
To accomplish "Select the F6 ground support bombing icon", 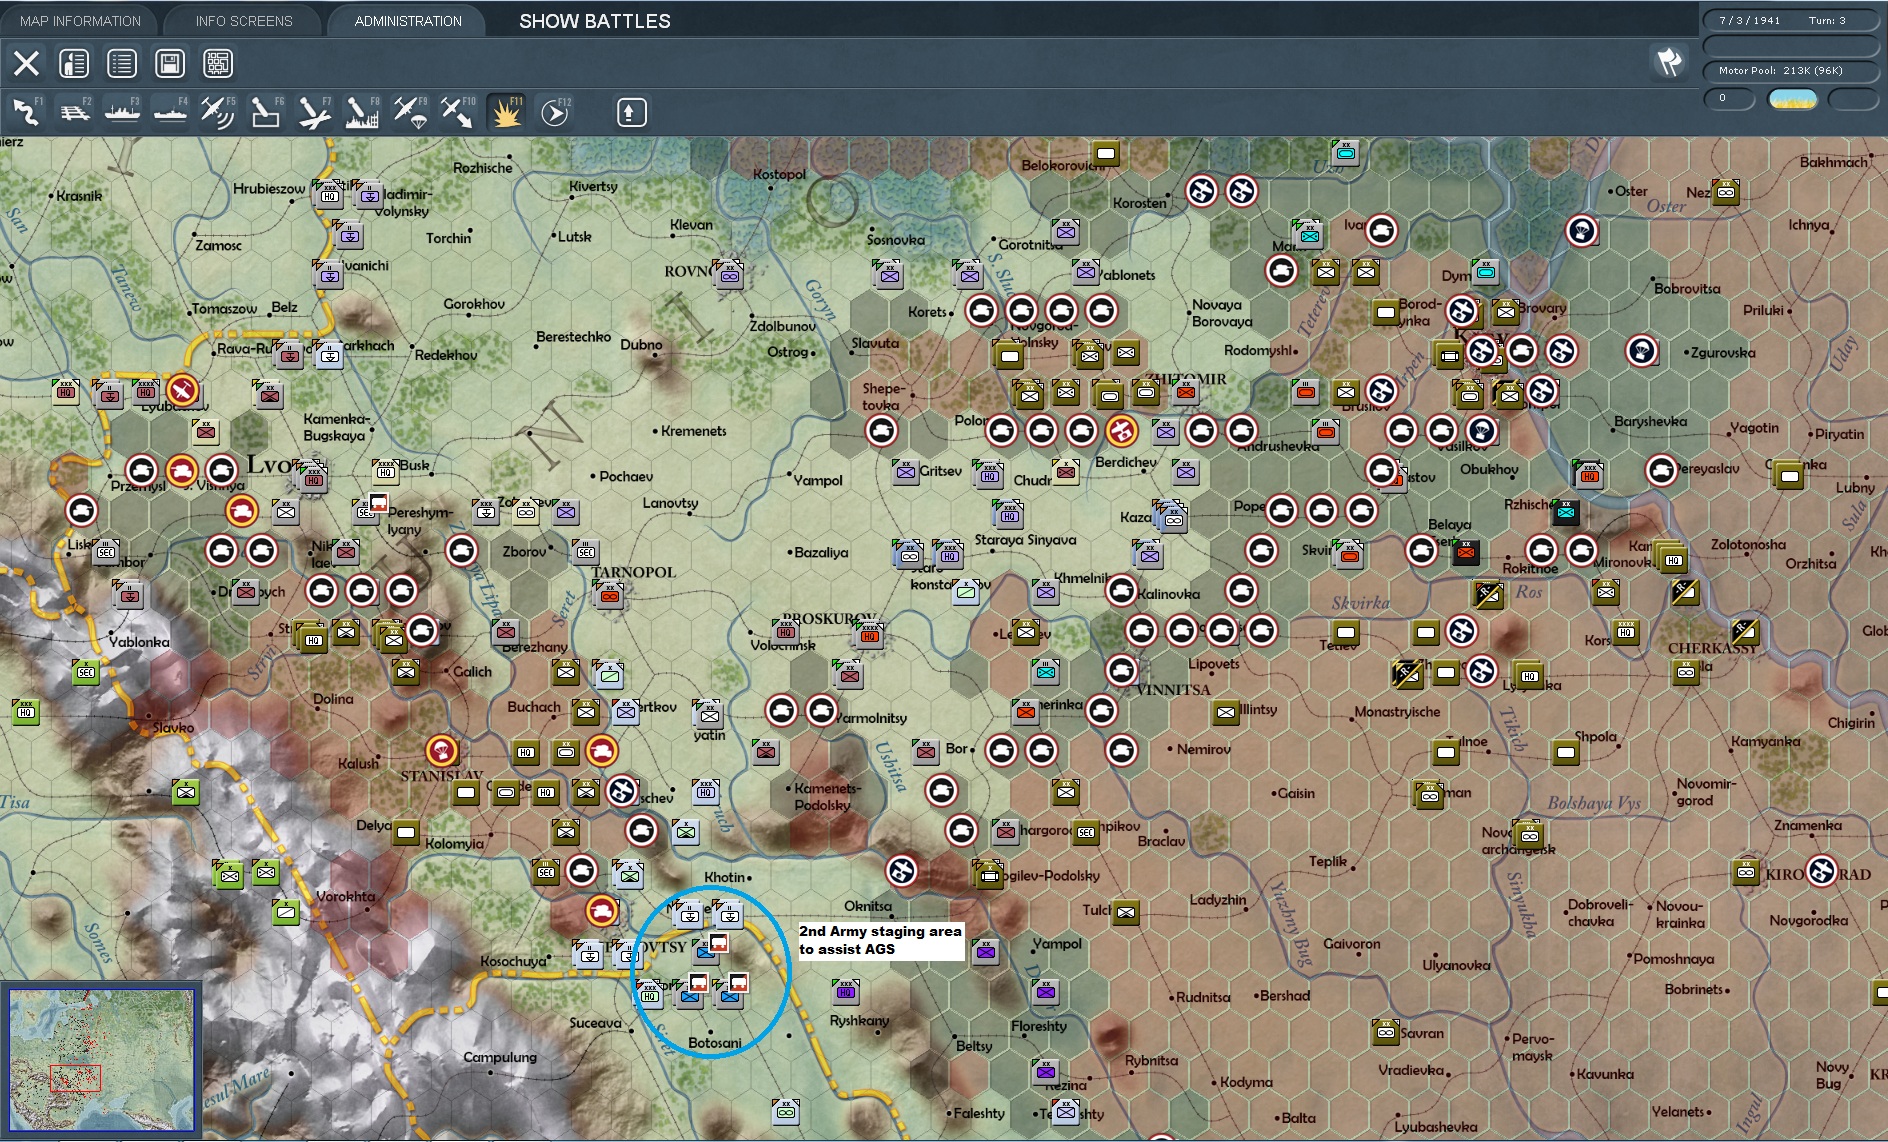I will click(x=266, y=112).
